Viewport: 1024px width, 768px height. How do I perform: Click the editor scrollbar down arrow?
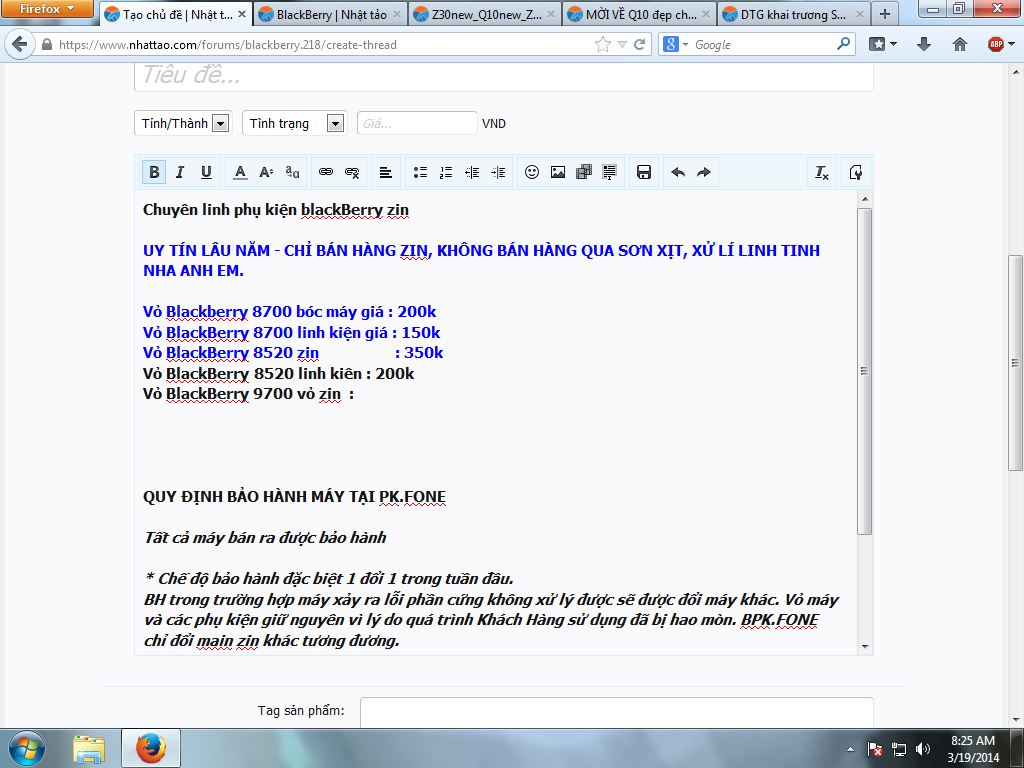coord(865,647)
